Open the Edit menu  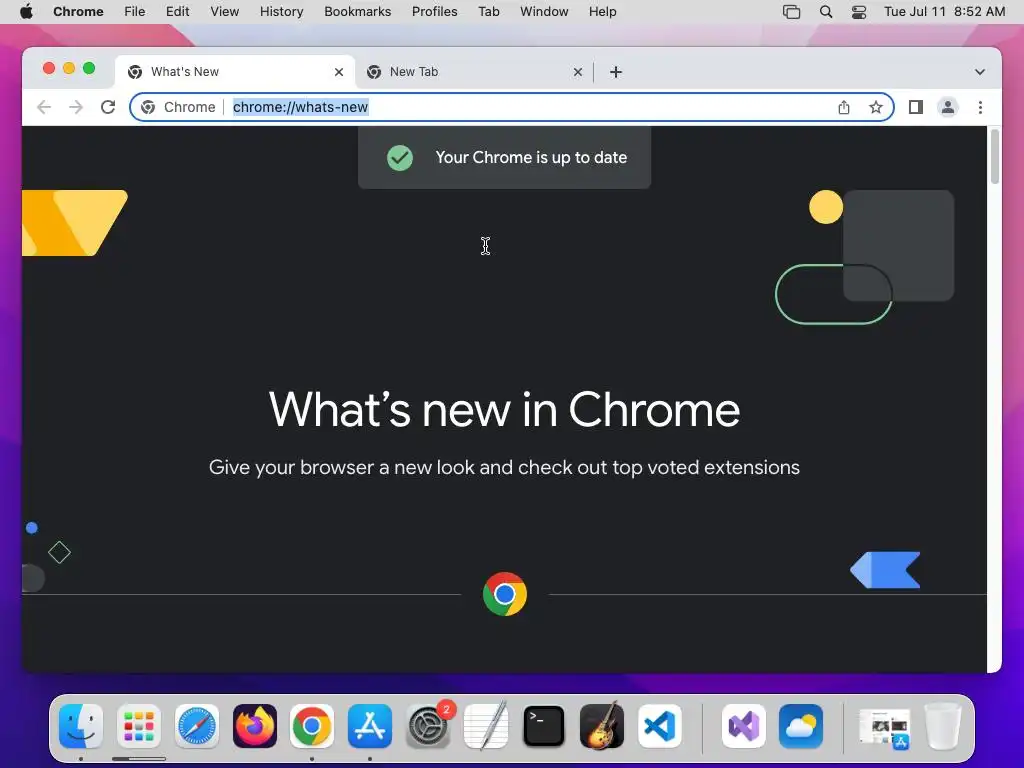[x=177, y=12]
